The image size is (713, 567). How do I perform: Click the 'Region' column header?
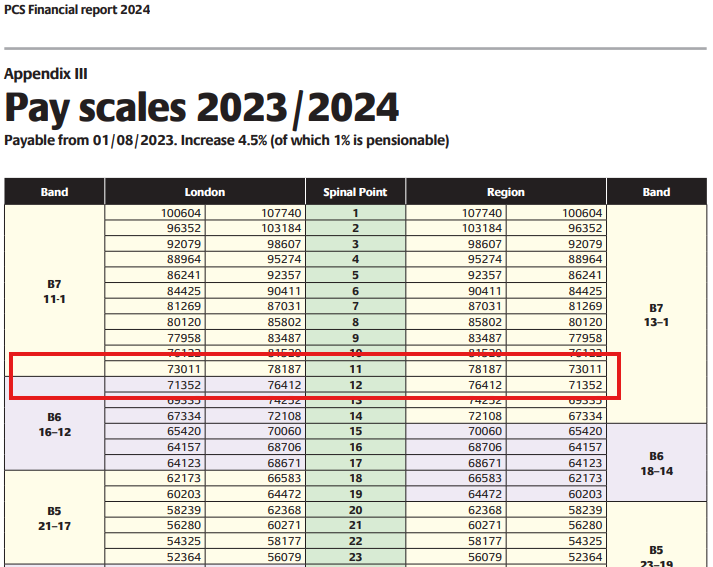[506, 192]
